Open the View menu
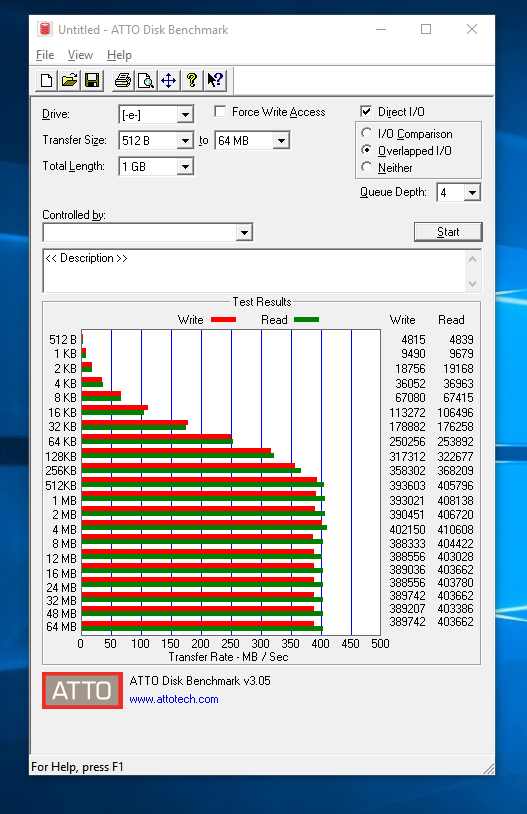 pos(80,55)
